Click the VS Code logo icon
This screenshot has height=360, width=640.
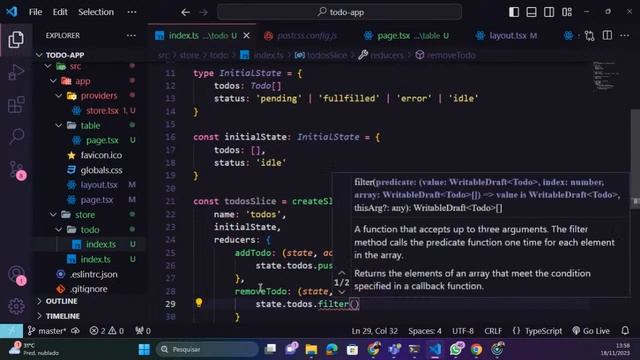11,11
